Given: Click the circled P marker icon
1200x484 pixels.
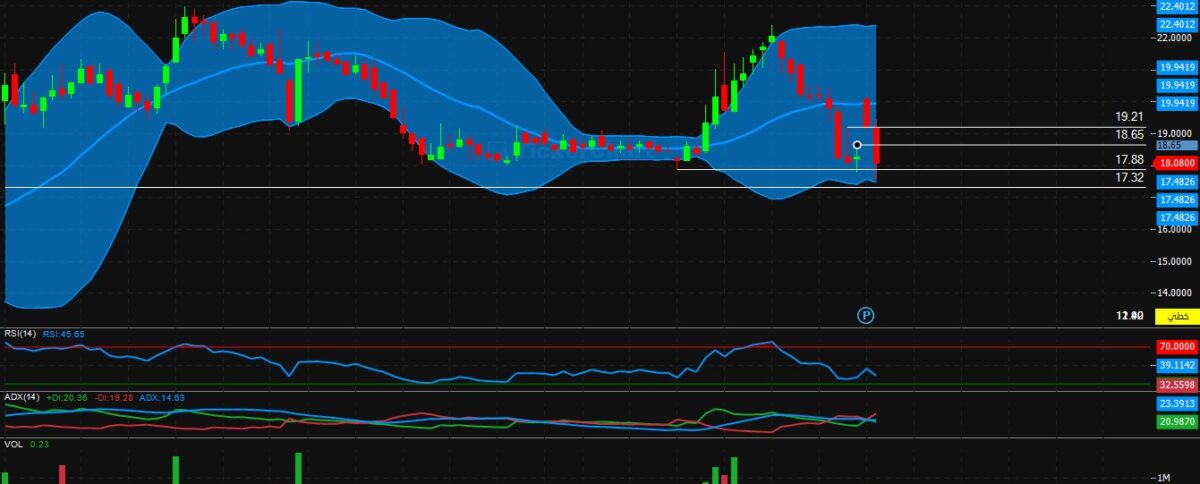Looking at the screenshot, I should click(866, 315).
